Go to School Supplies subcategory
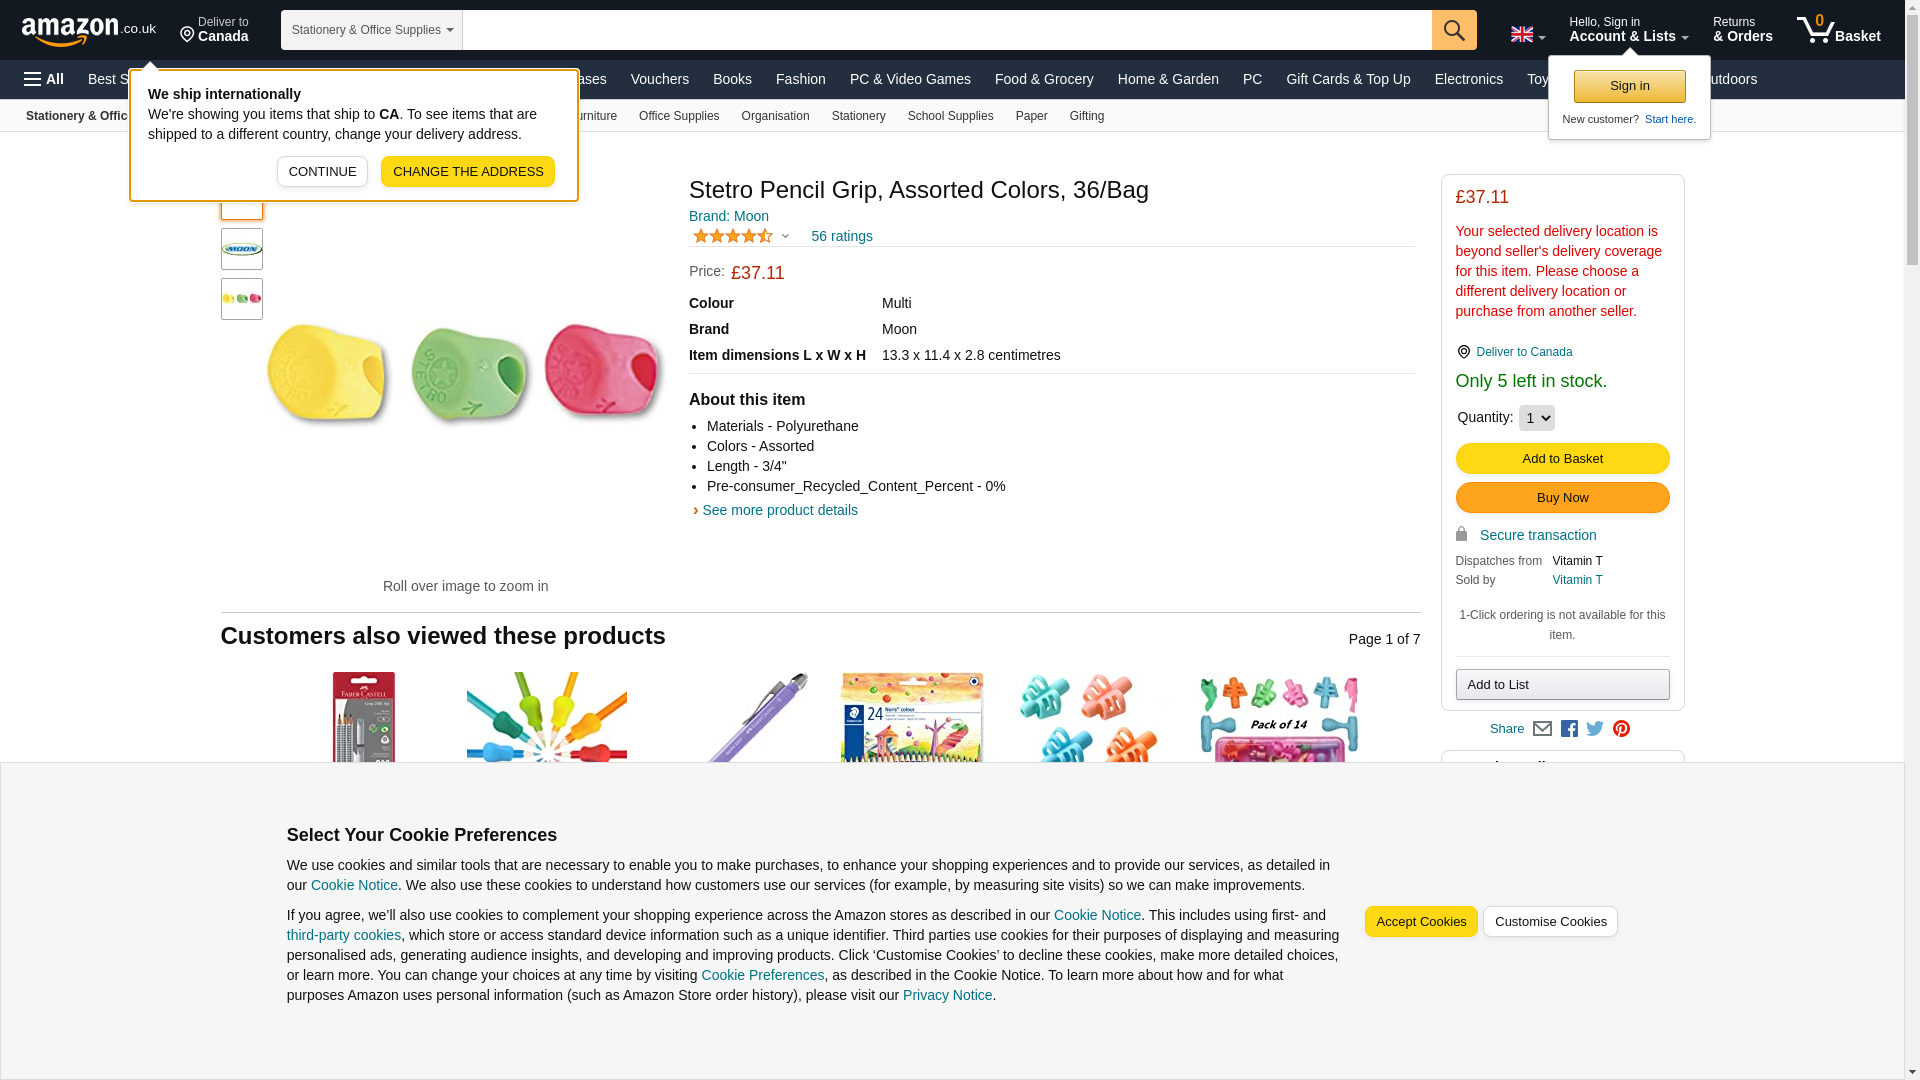This screenshot has height=1080, width=1920. point(950,116)
